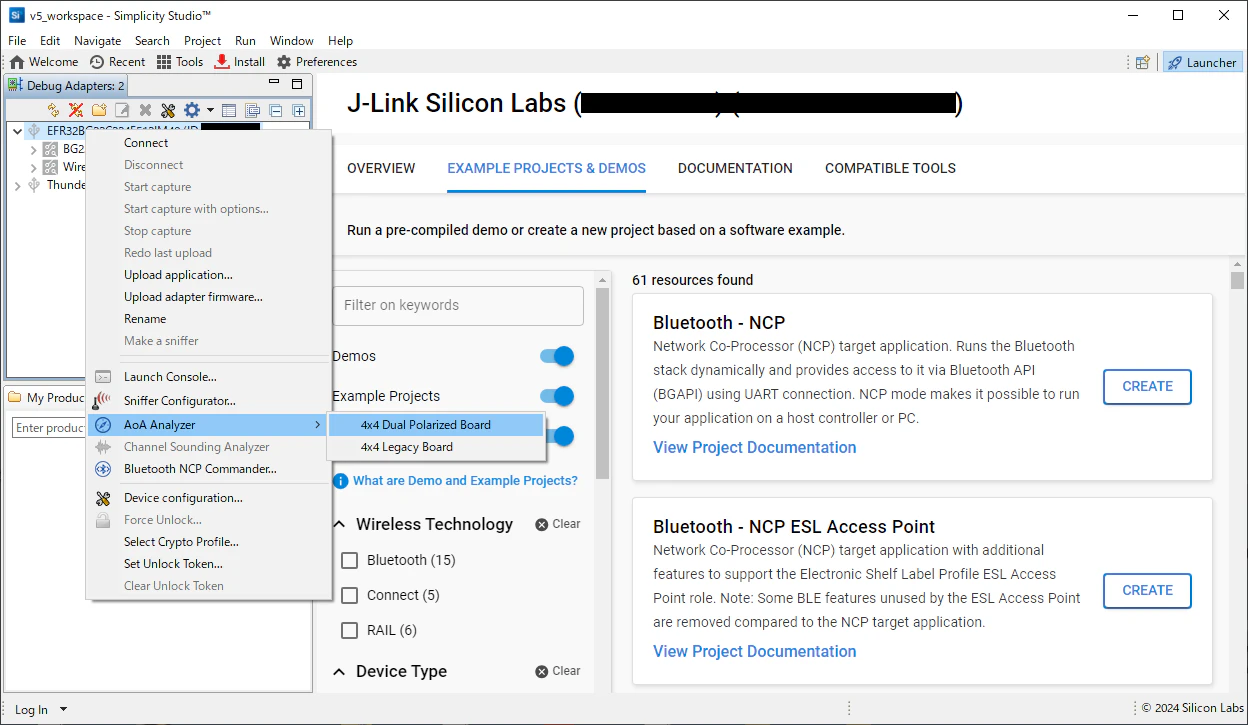Check the RAIL (6) checkbox
Image resolution: width=1248 pixels, height=725 pixels.
pyautogui.click(x=350, y=630)
